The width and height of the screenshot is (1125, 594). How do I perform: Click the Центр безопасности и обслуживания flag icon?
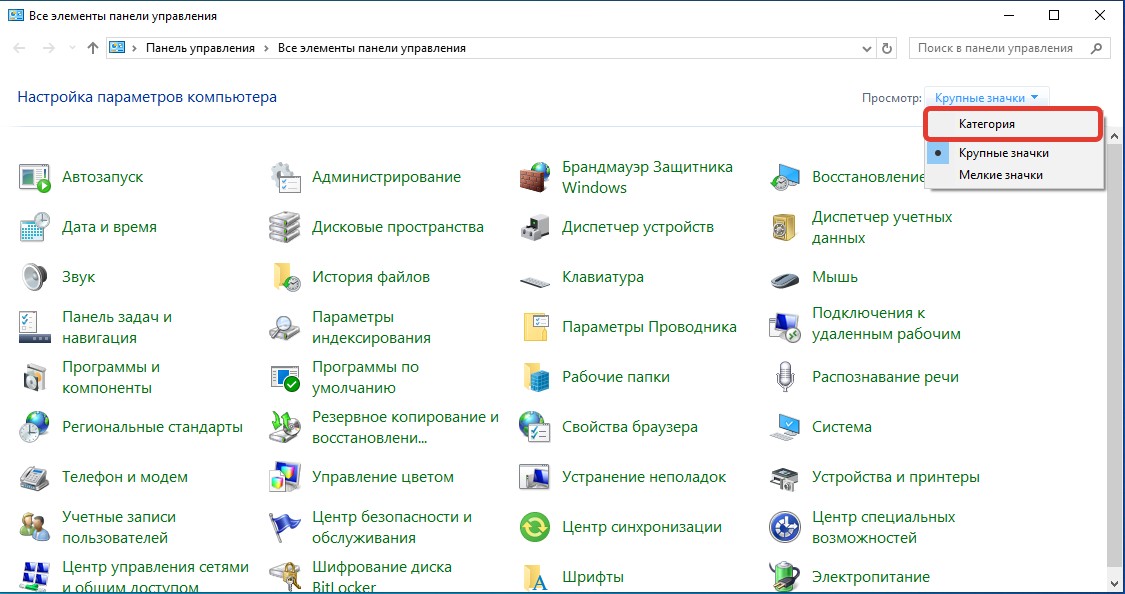coord(285,527)
